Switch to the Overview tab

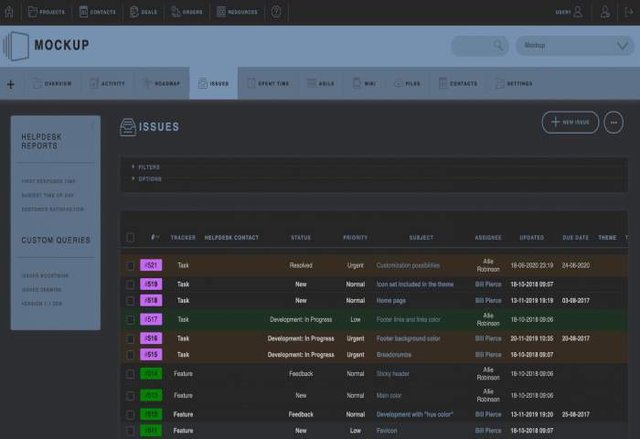pos(52,84)
